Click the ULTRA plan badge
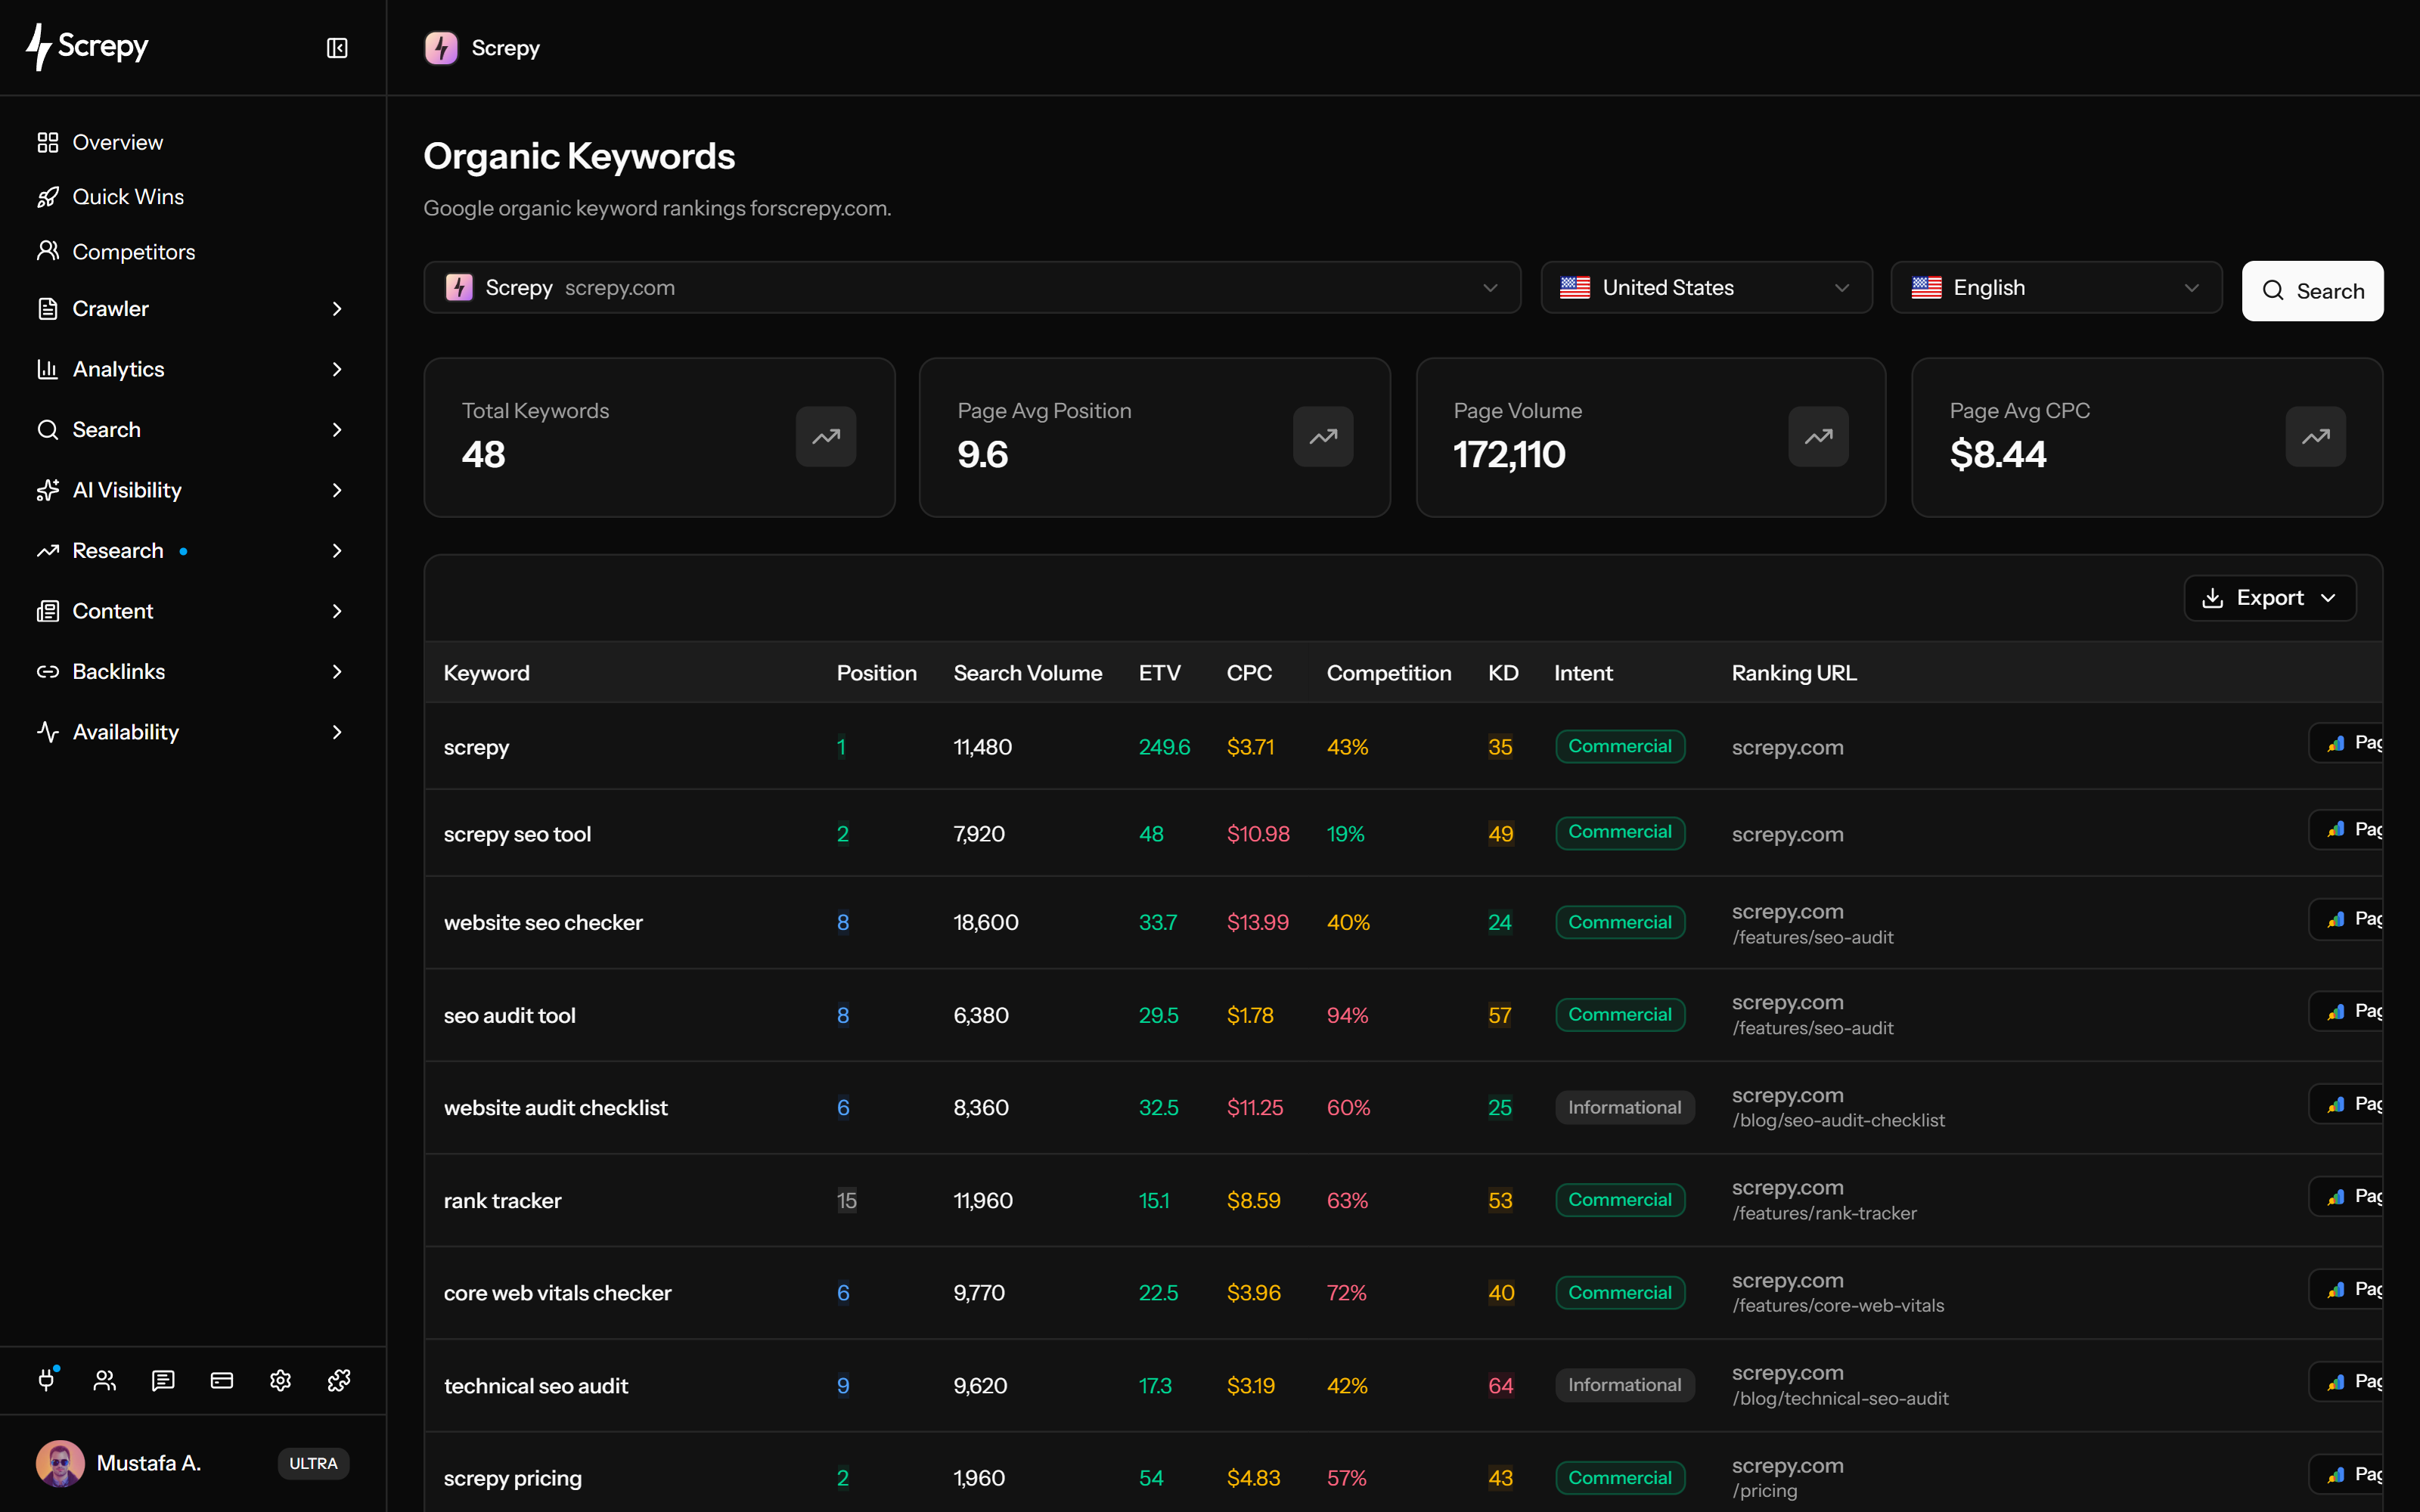 coord(313,1463)
